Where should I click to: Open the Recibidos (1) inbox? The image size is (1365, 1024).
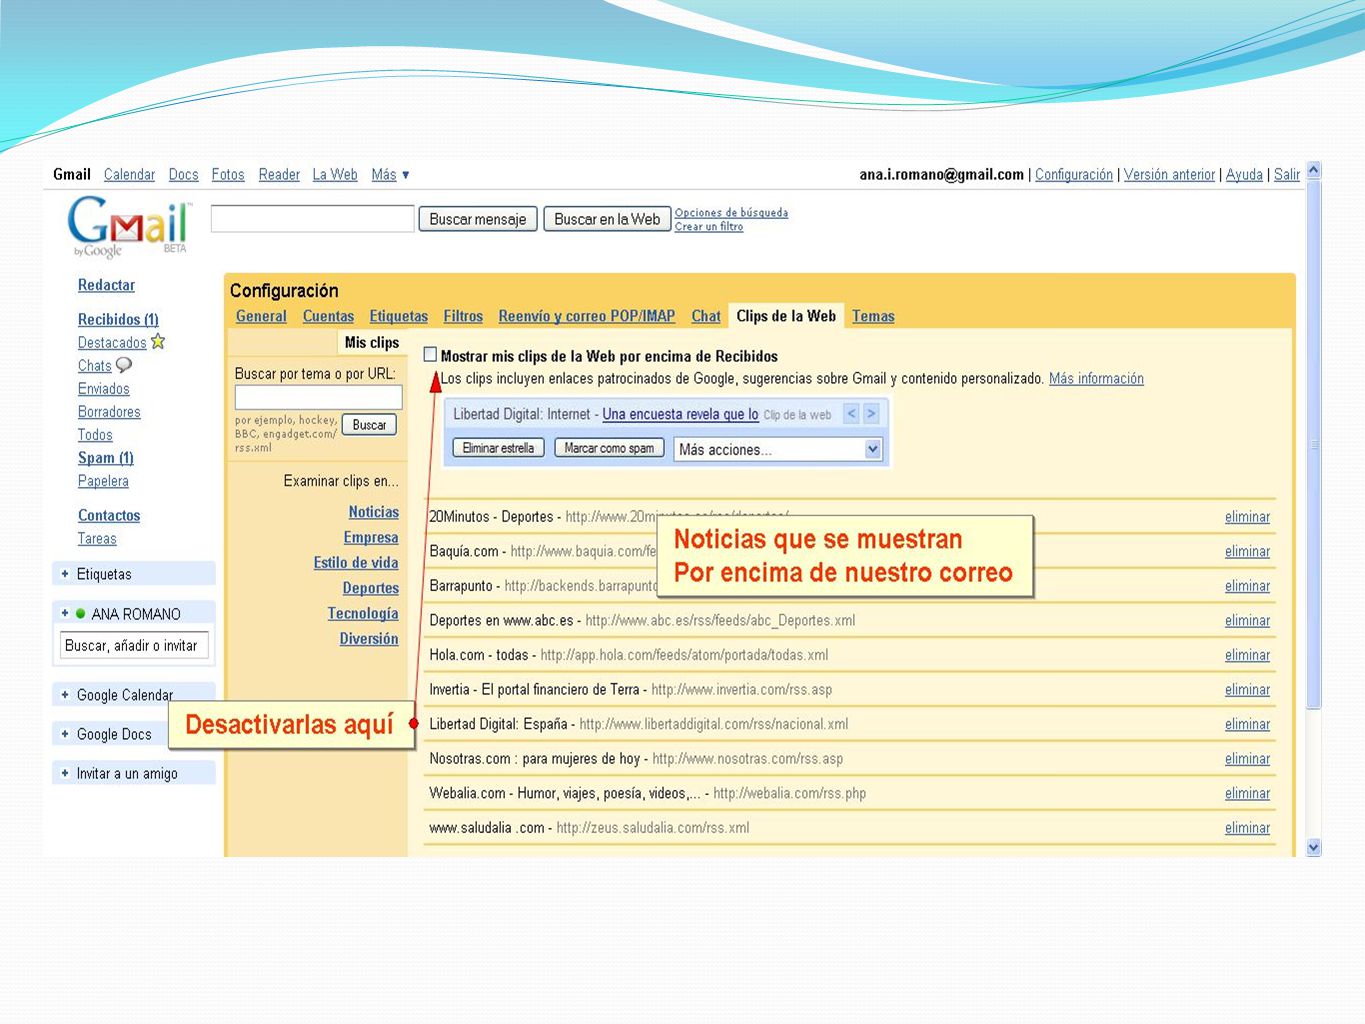(x=118, y=319)
